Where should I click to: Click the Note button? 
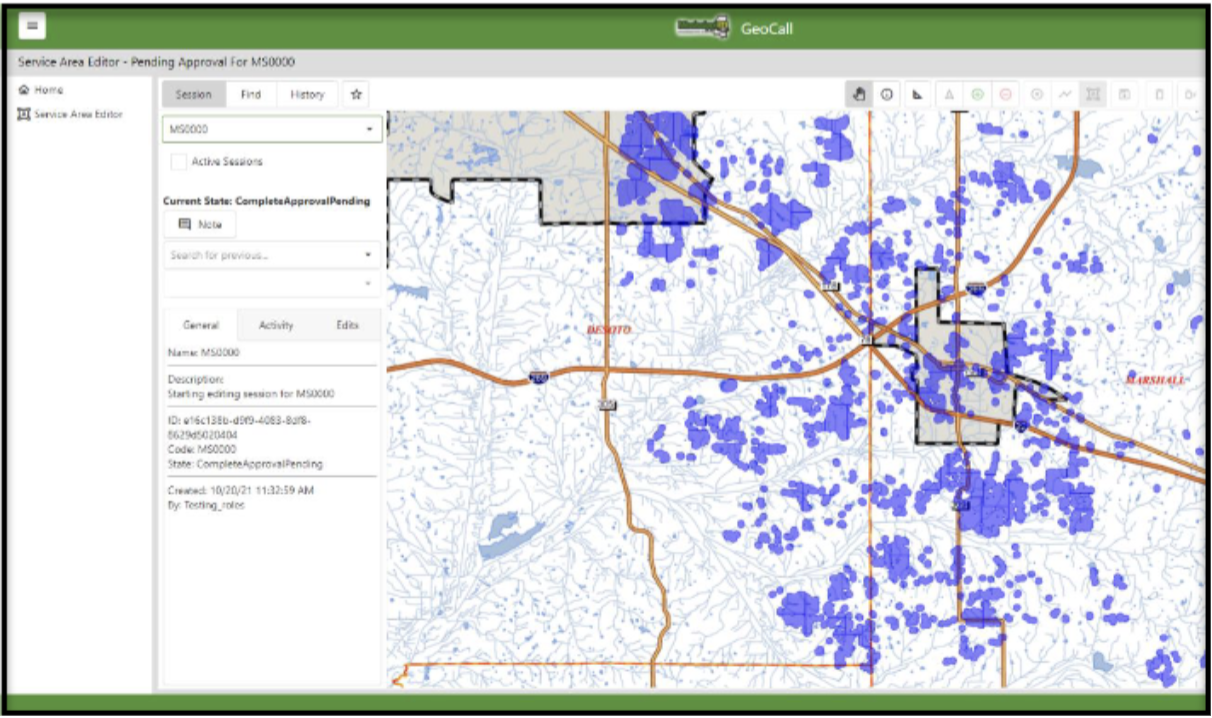(200, 225)
